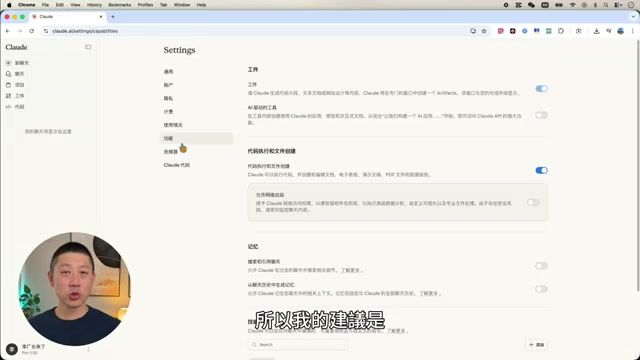Click the dots beside the sidebar user name
The width and height of the screenshot is (640, 360).
point(88,349)
